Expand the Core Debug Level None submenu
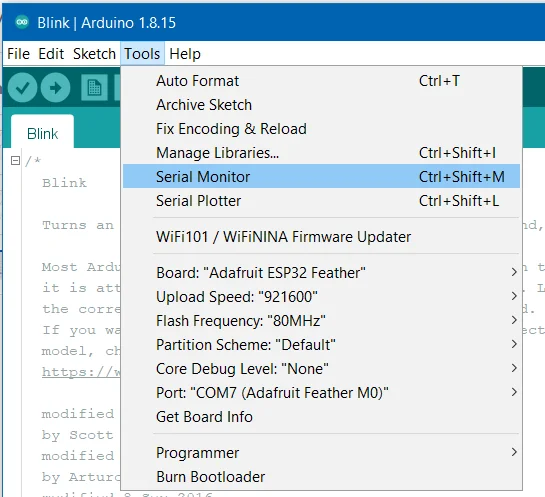545x497 pixels. pyautogui.click(x=322, y=369)
